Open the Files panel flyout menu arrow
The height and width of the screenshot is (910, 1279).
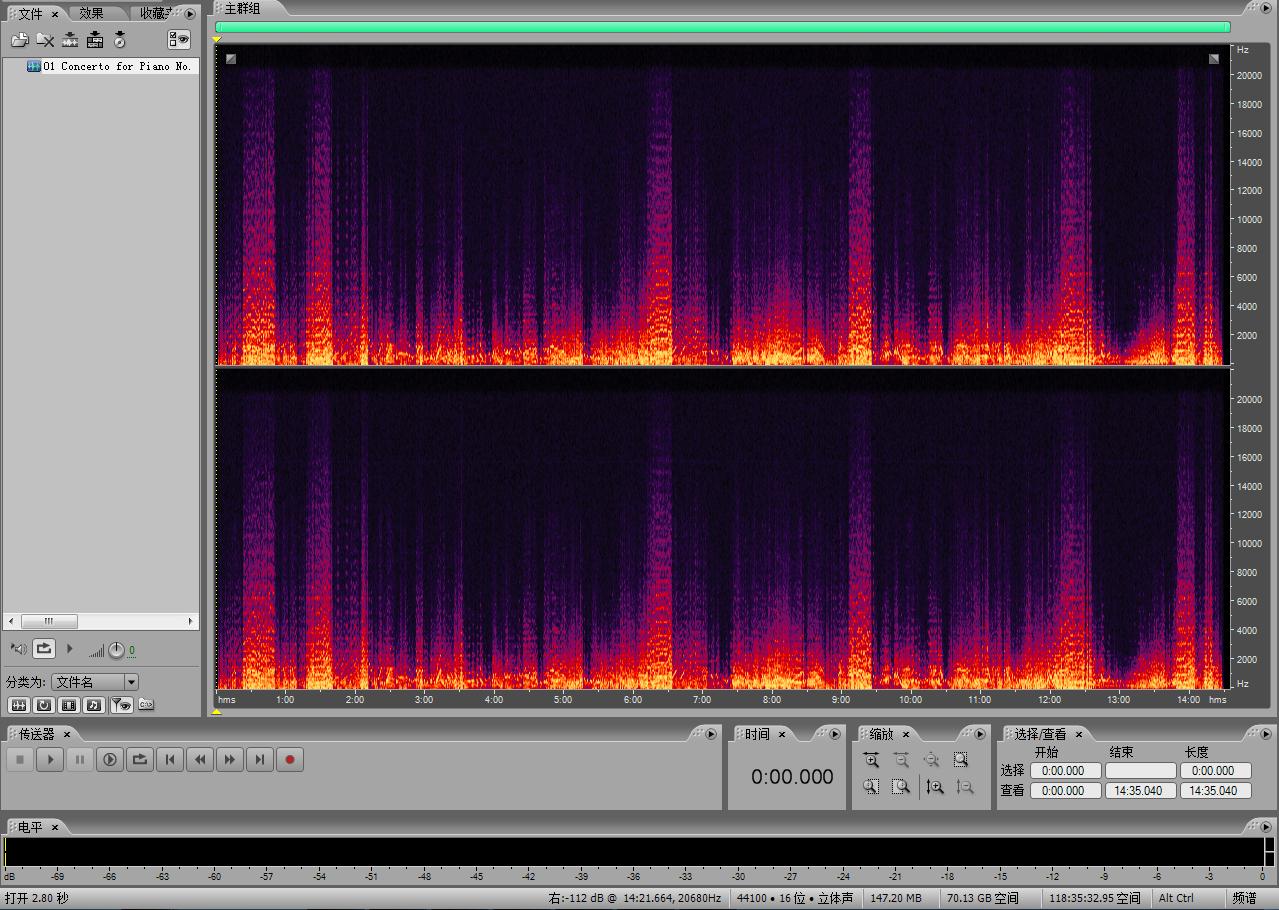coord(190,14)
